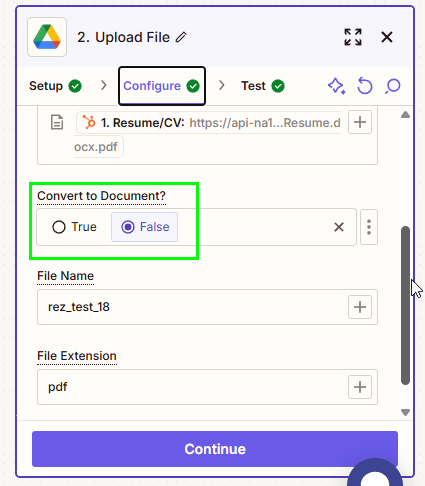Click the undo refresh arrow icon

tap(365, 86)
